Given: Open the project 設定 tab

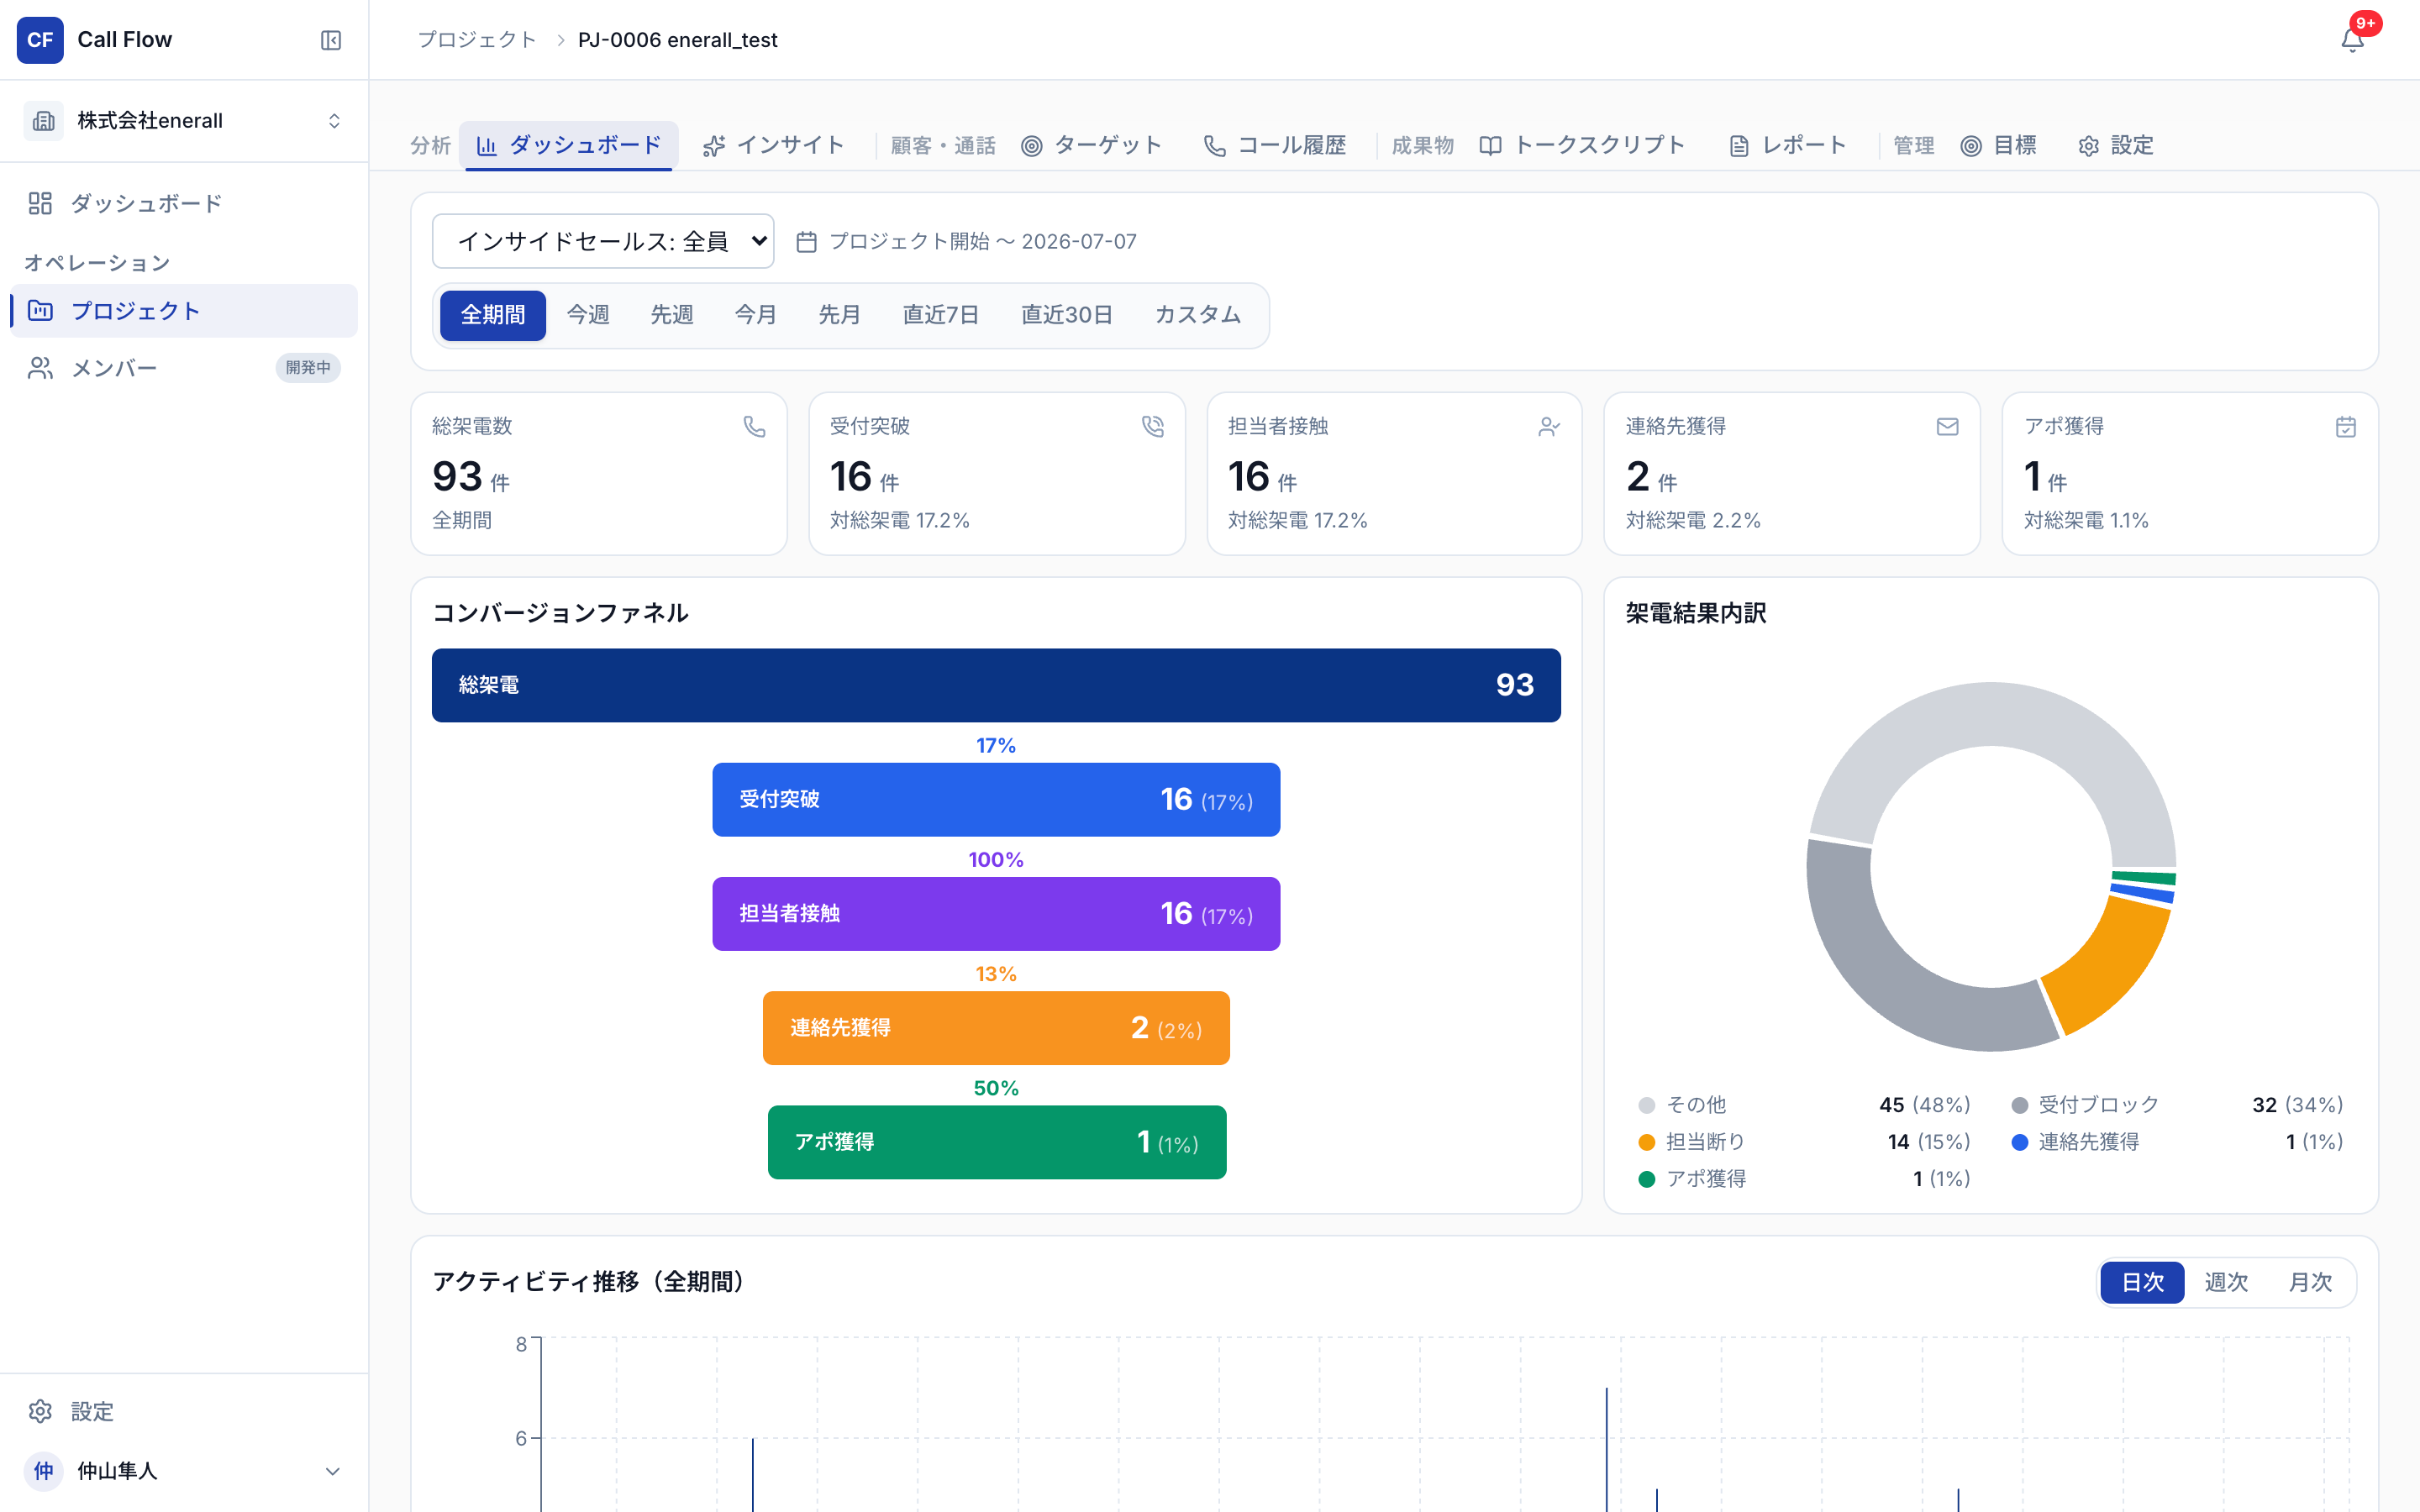Looking at the screenshot, I should coord(2115,145).
